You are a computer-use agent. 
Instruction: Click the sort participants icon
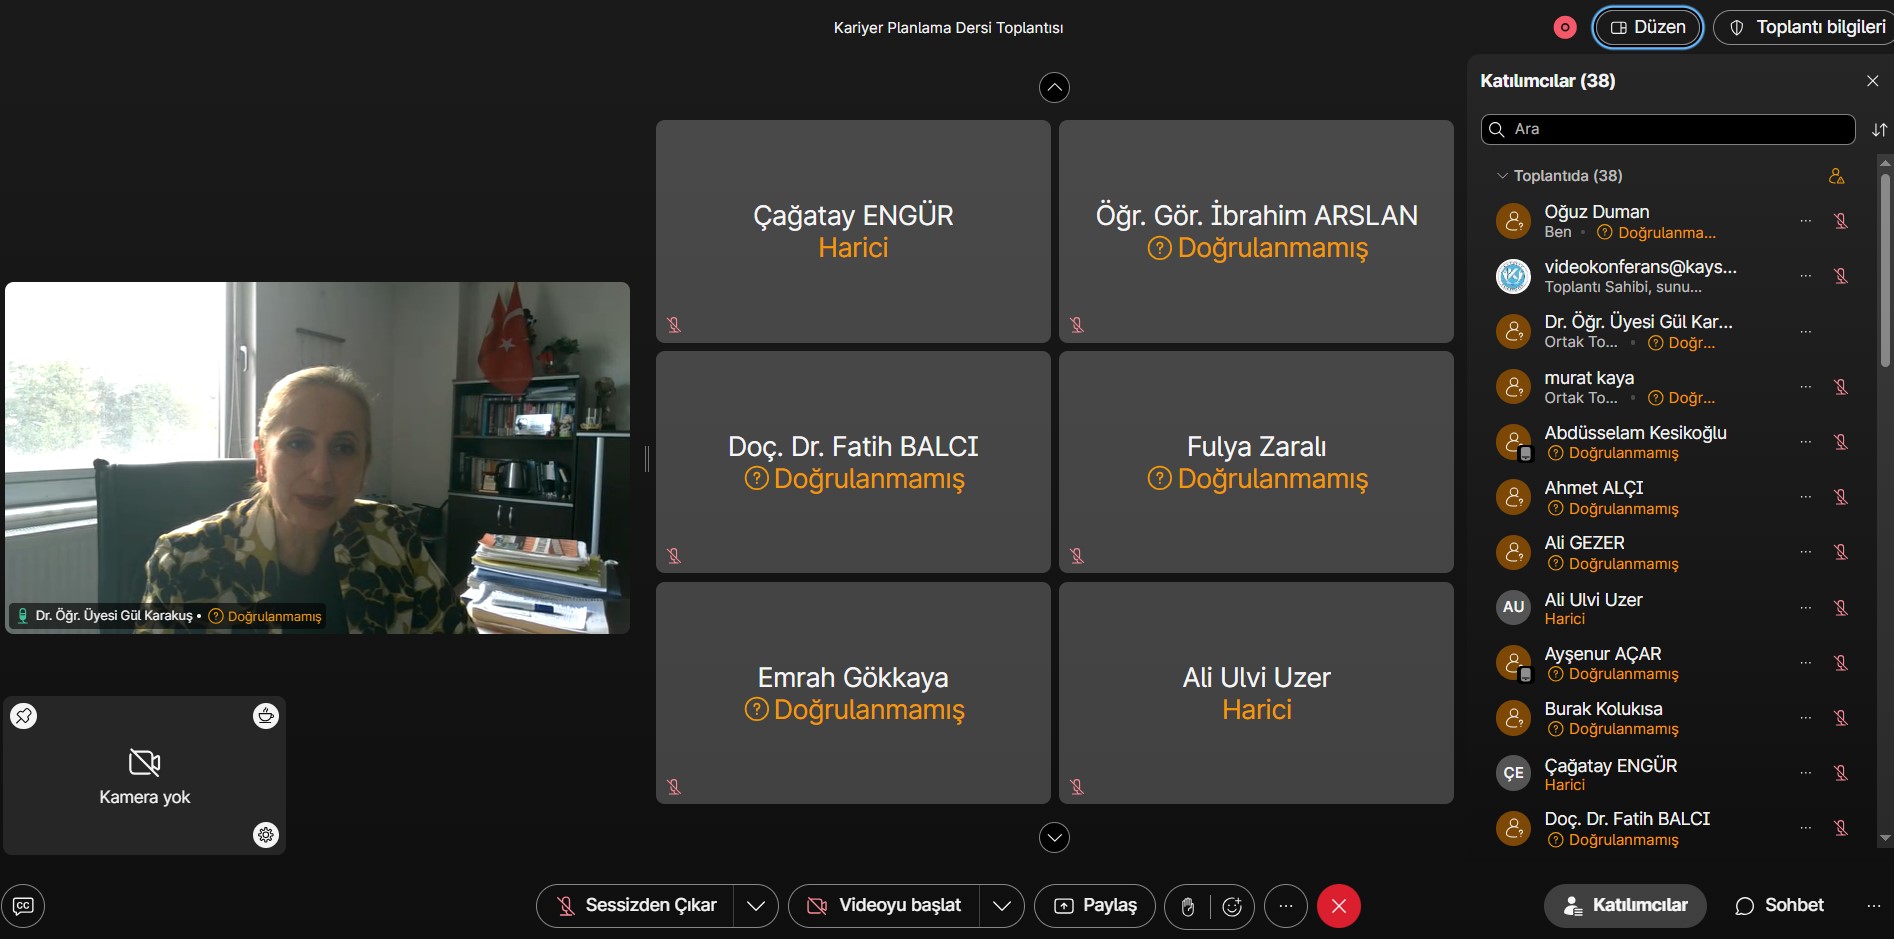point(1879,130)
